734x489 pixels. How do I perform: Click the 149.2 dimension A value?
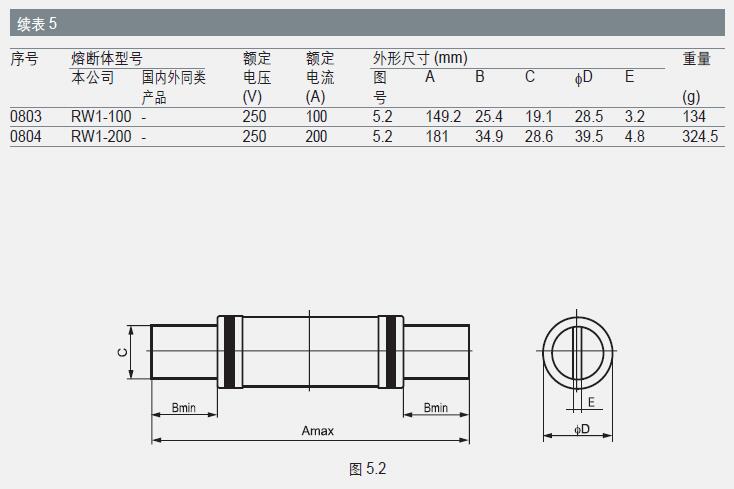tap(443, 117)
